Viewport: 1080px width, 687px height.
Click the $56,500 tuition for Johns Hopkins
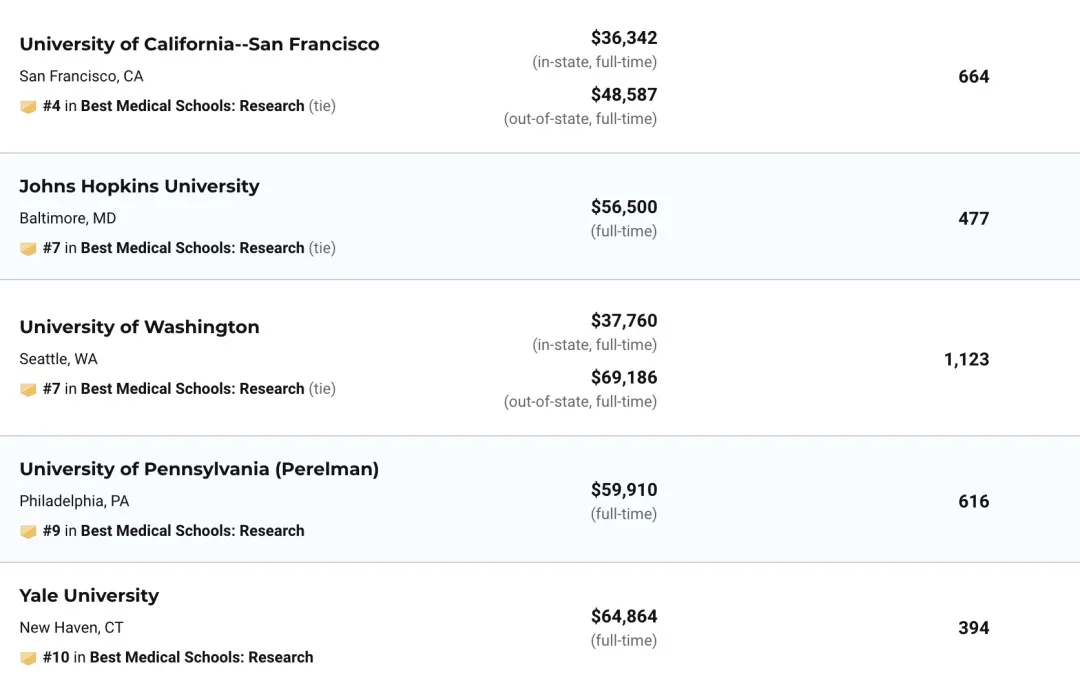click(x=624, y=207)
